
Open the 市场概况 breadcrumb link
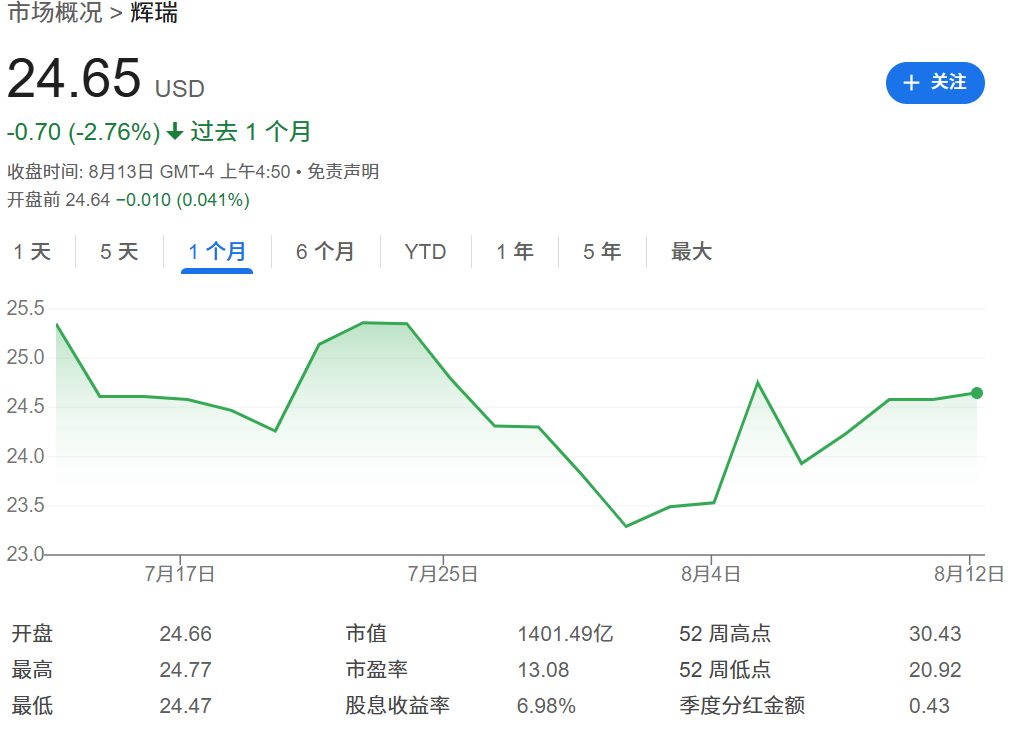pyautogui.click(x=55, y=12)
